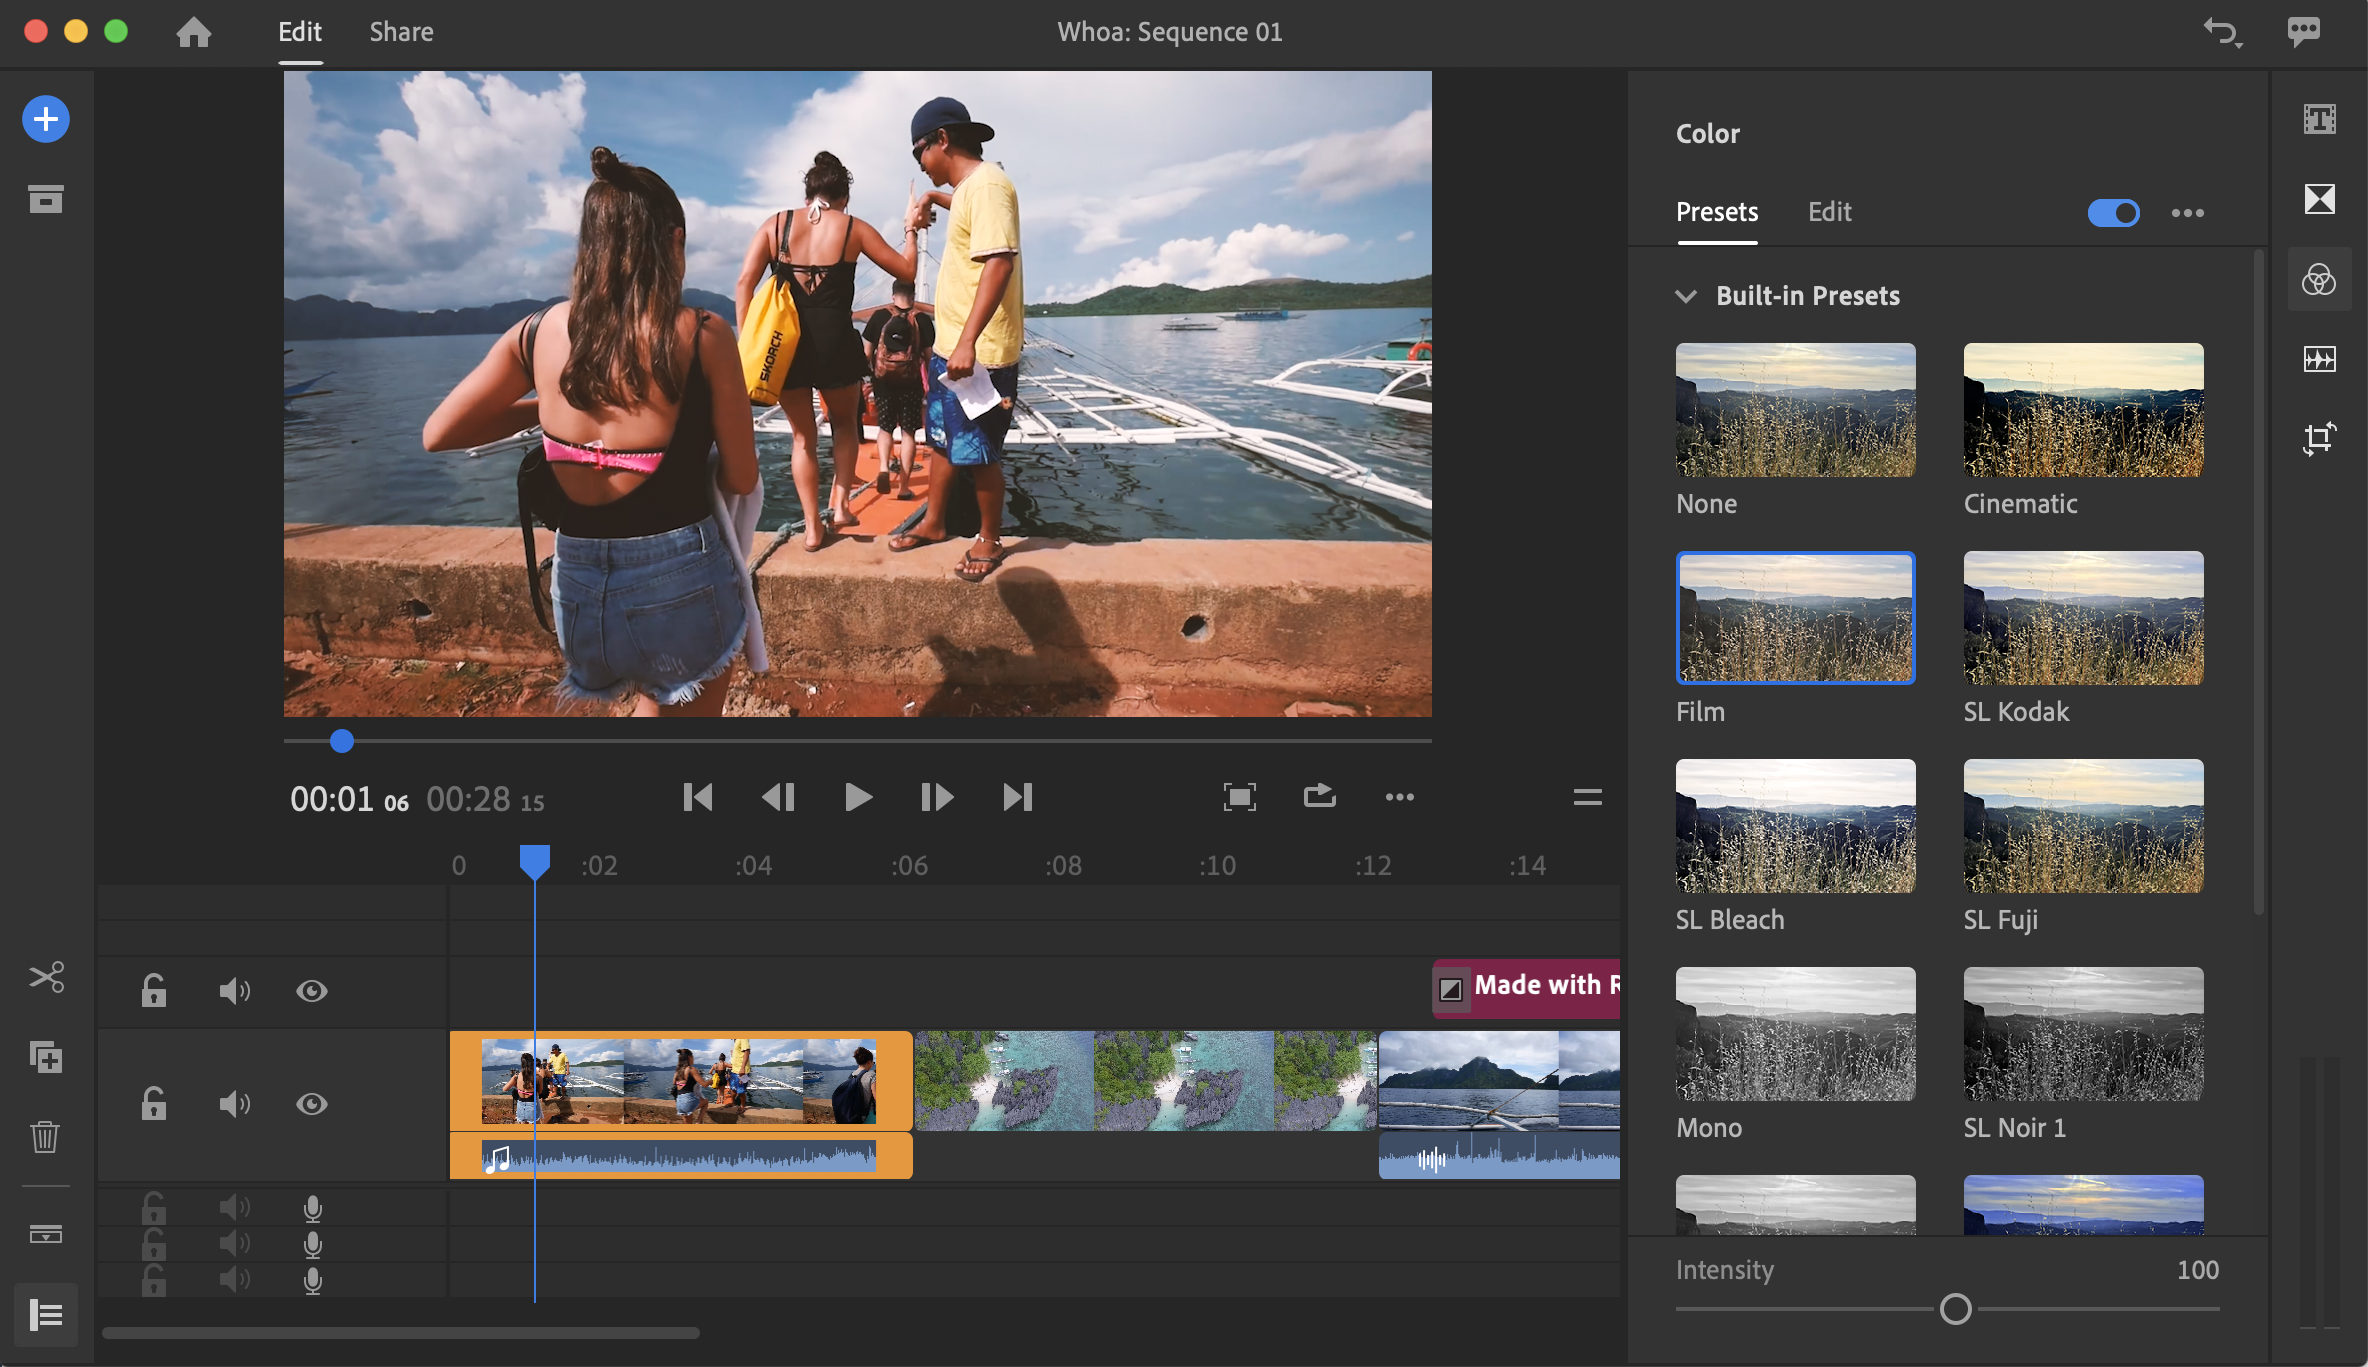Toggle the Color effect switch off
The height and width of the screenshot is (1367, 2368).
tap(2113, 213)
